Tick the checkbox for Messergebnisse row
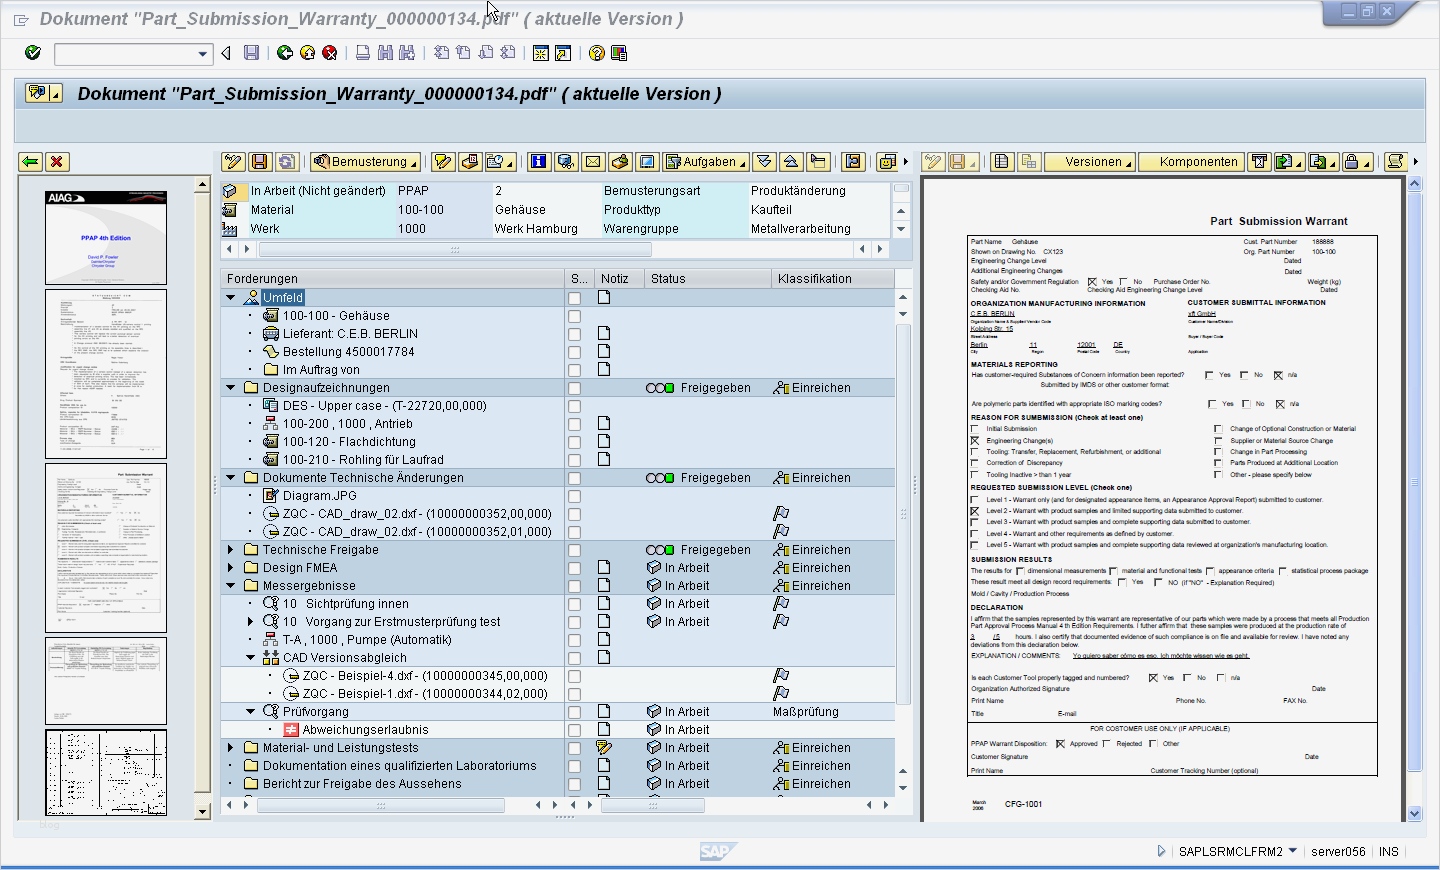 tap(574, 586)
